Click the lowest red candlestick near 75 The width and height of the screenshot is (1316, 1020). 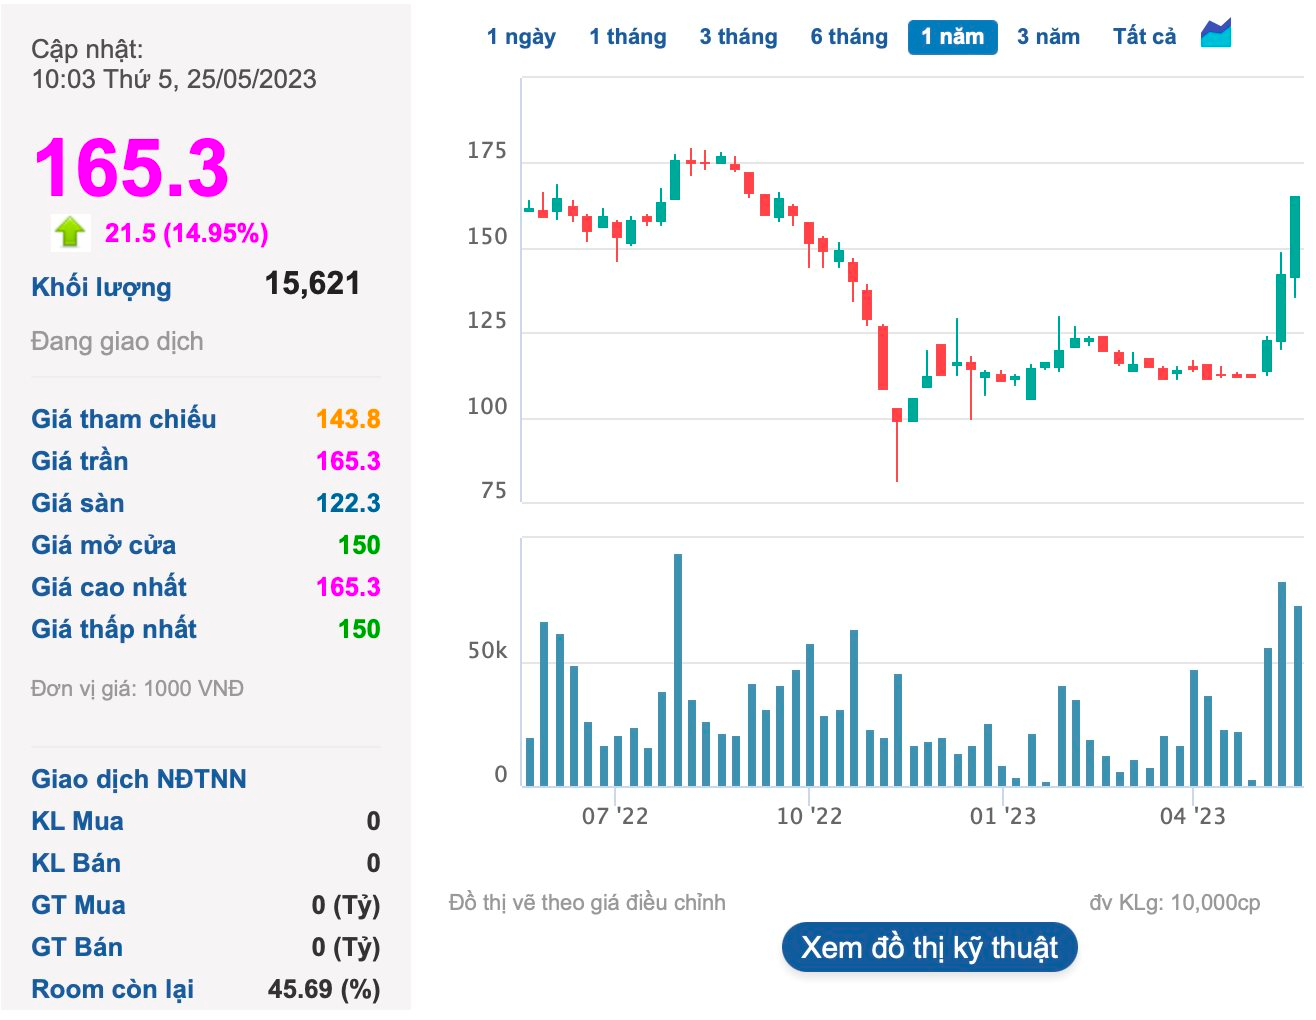(897, 444)
